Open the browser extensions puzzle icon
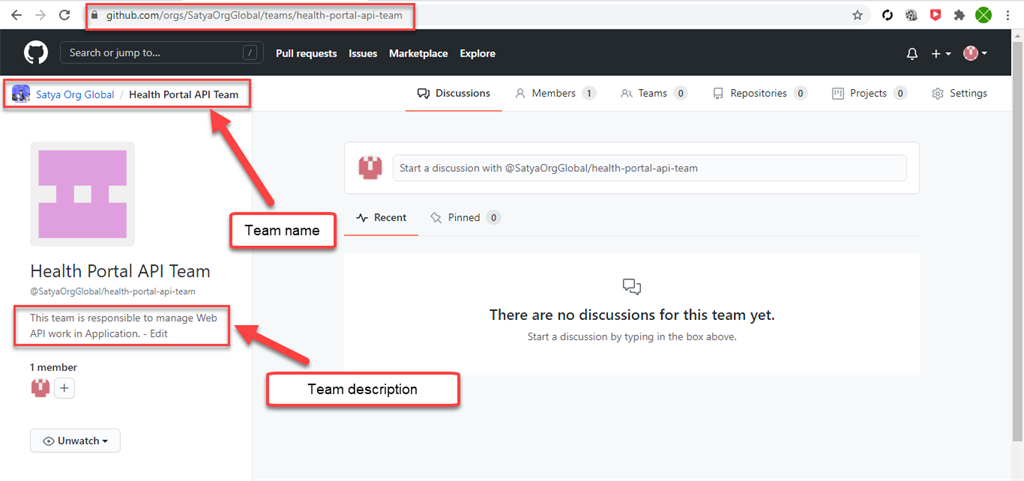Screen dimensions: 1024x481 point(959,15)
